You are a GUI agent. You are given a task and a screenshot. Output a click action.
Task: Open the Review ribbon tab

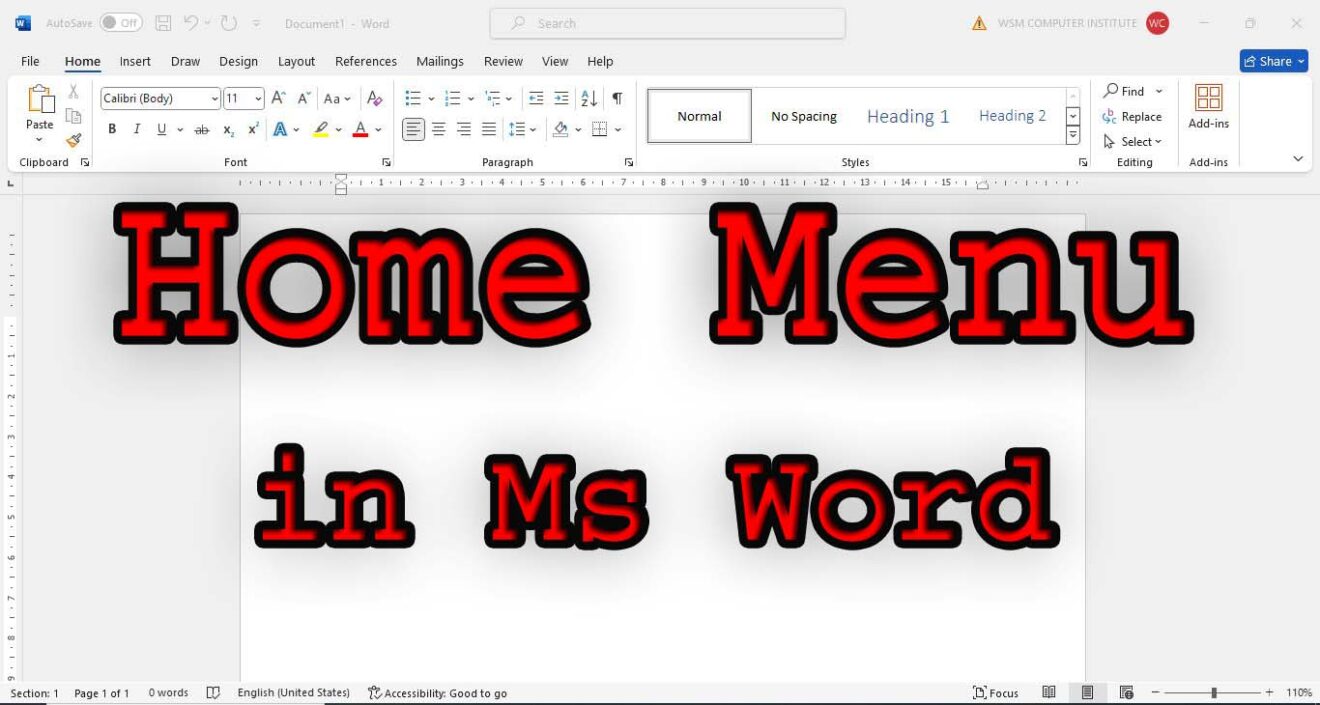tap(503, 61)
